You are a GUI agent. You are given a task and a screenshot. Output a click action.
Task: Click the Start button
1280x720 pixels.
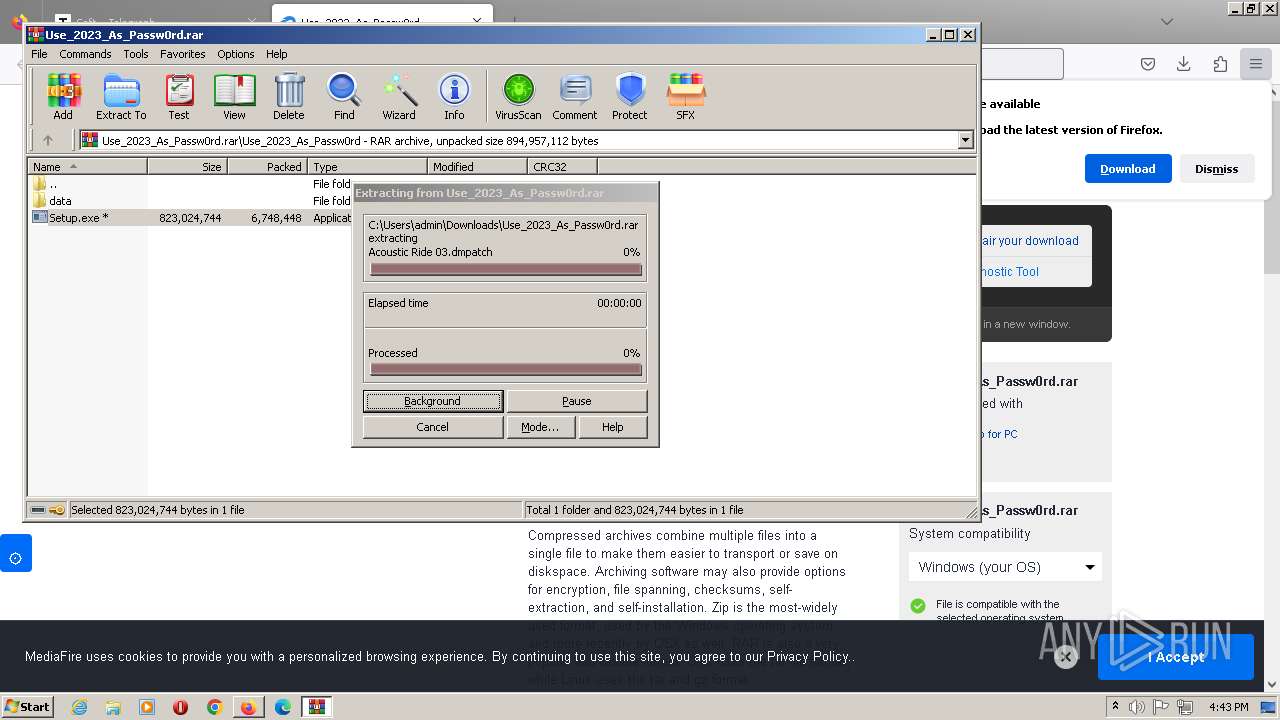point(27,706)
